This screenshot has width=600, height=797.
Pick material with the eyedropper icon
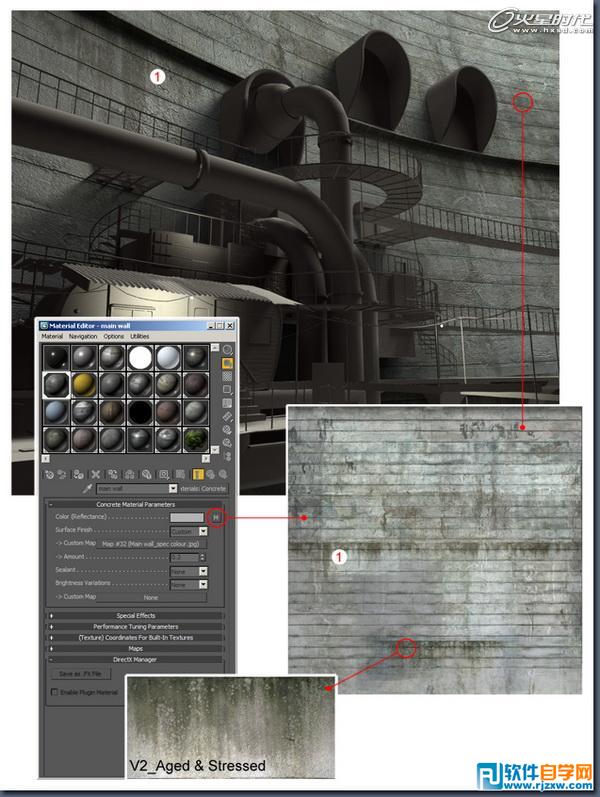[x=87, y=489]
